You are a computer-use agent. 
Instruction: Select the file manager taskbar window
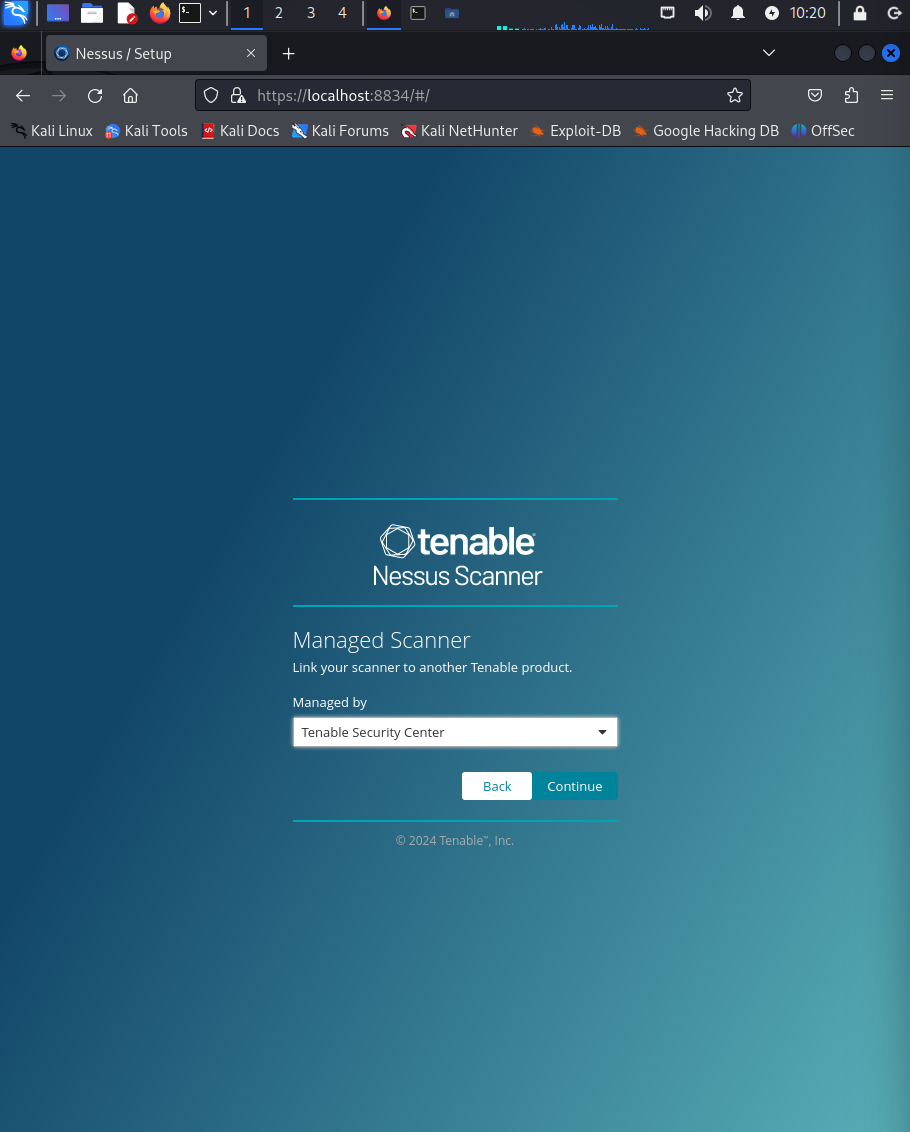coord(451,13)
